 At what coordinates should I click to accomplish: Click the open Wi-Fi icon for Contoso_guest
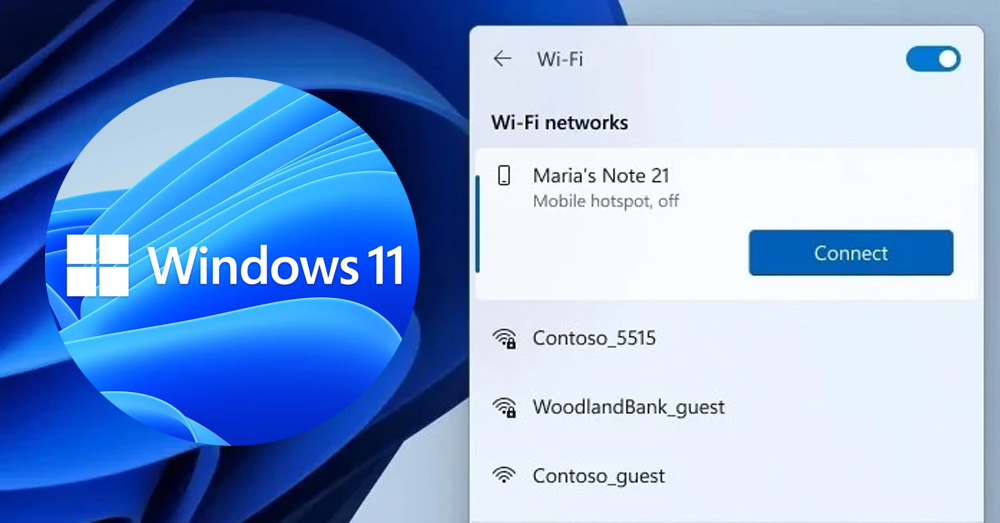point(504,475)
